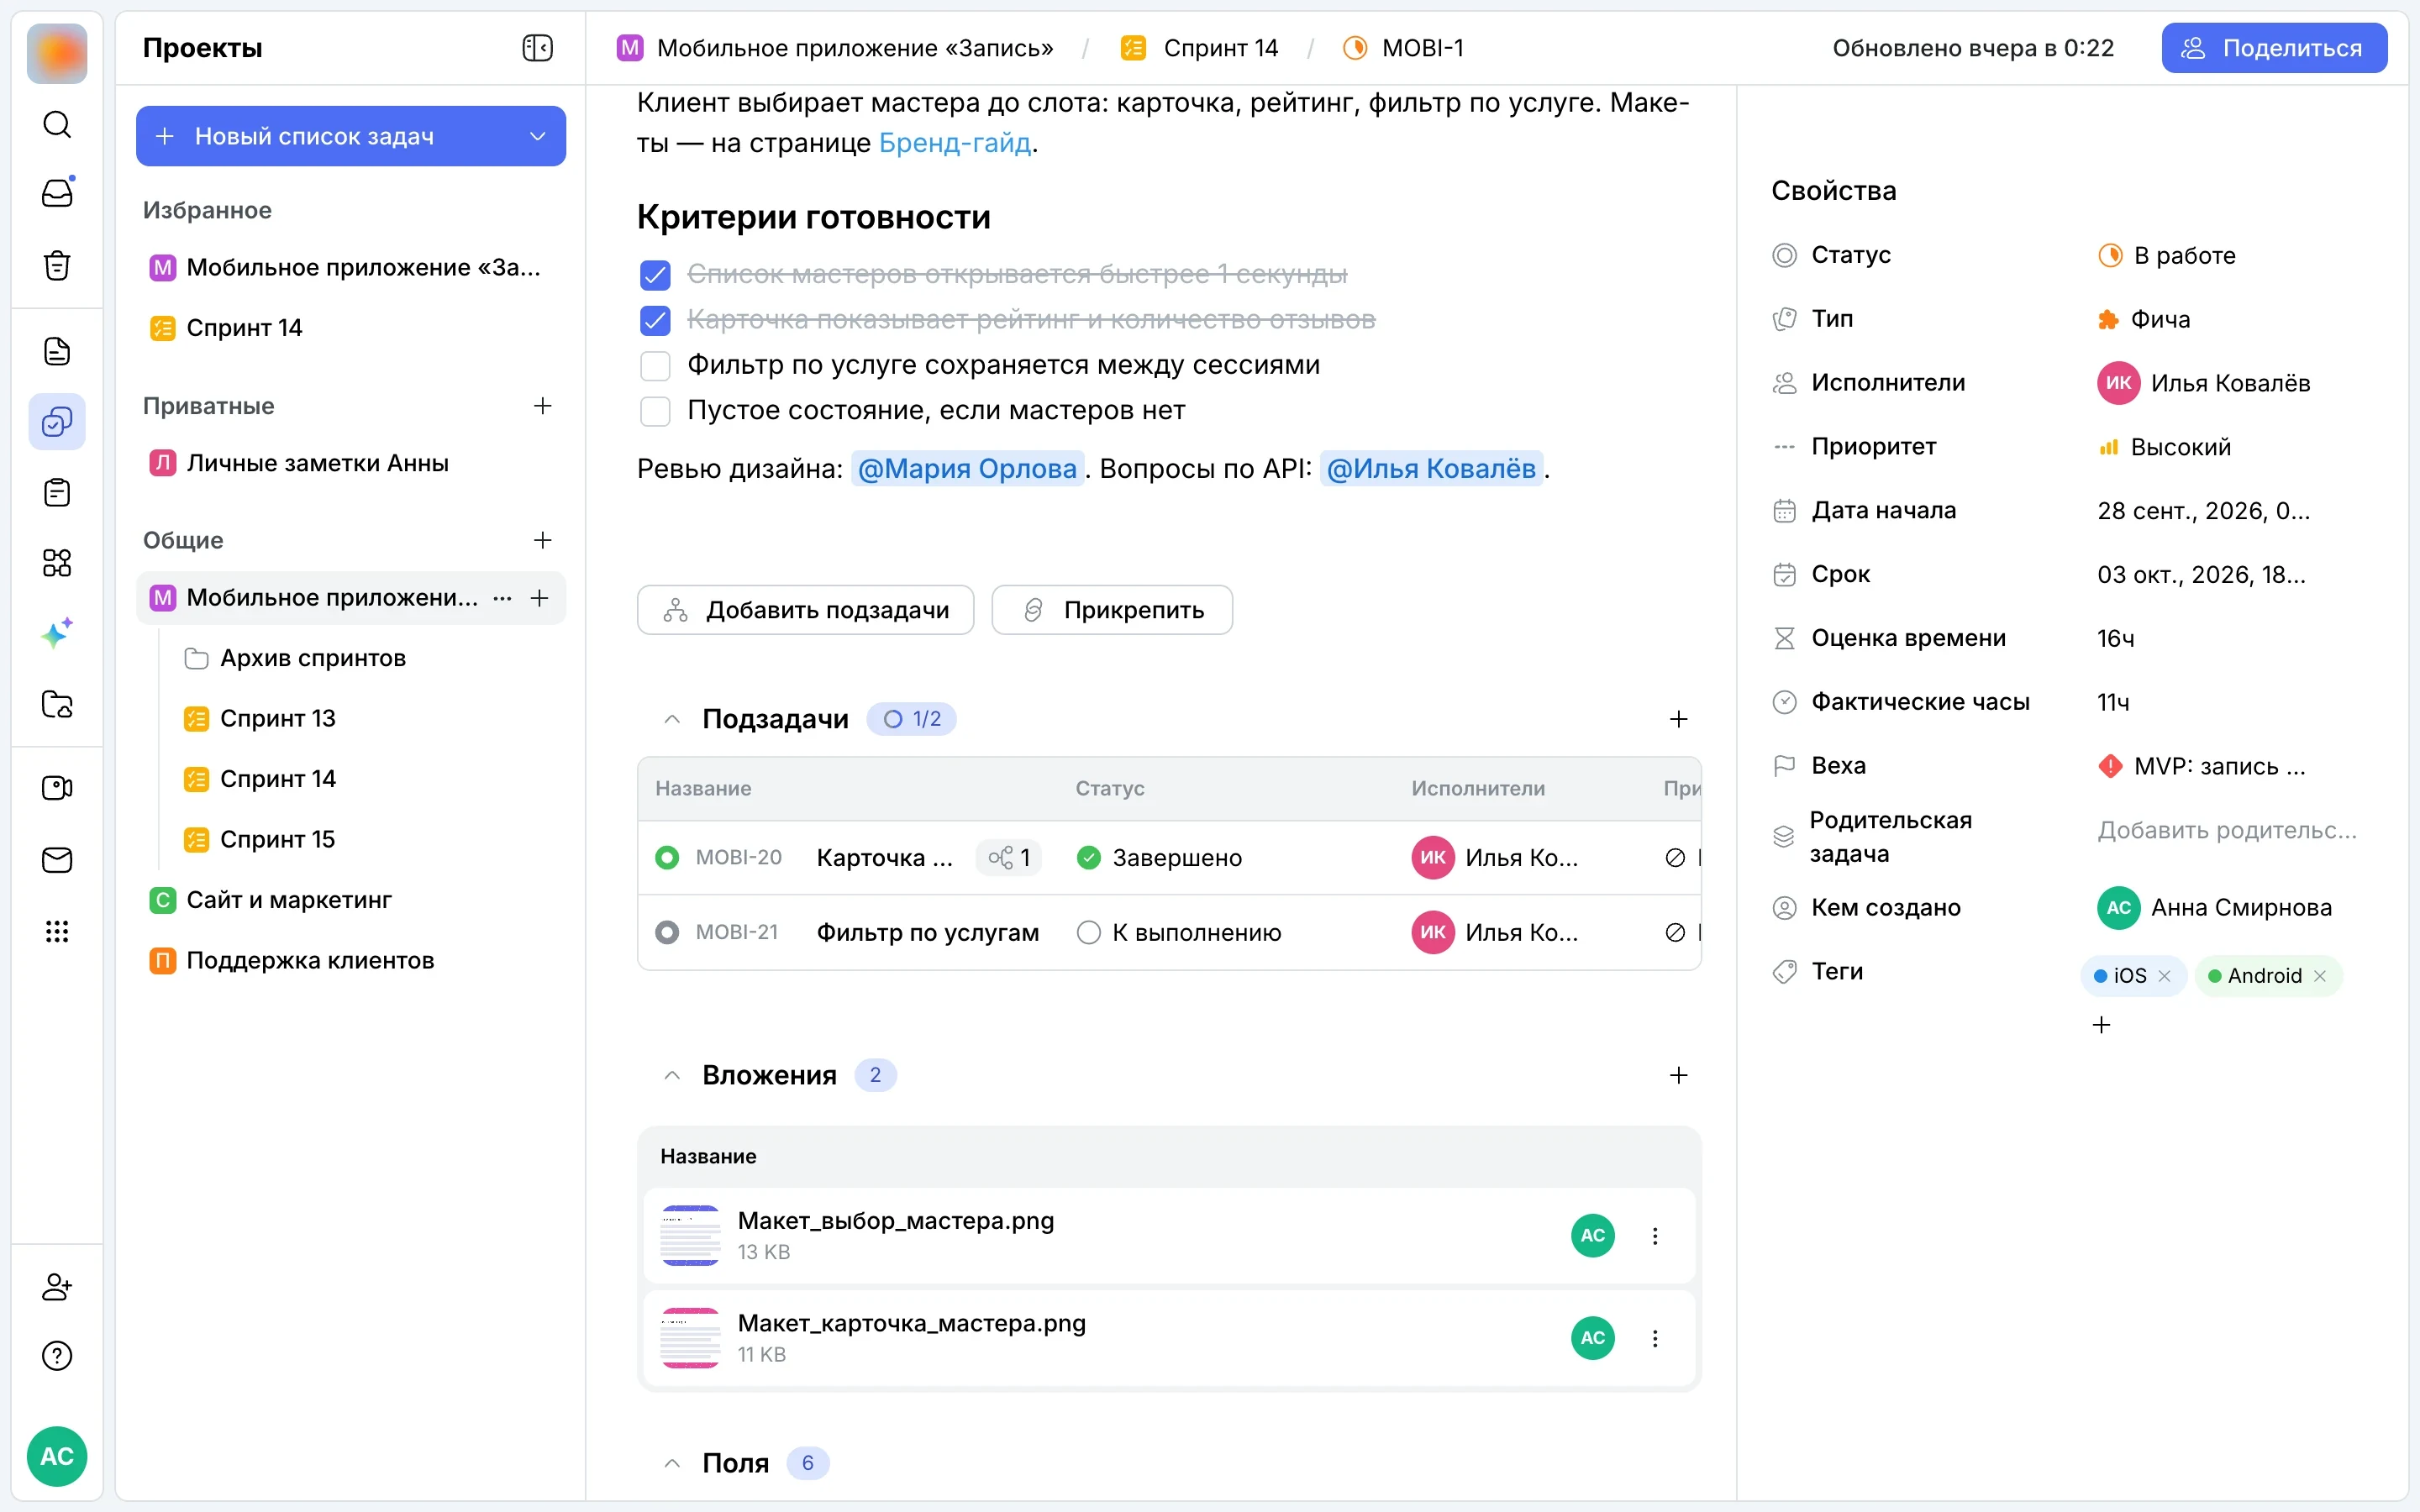The image size is (2420, 1512).
Task: Open the trash bin icon
Action: (x=57, y=265)
